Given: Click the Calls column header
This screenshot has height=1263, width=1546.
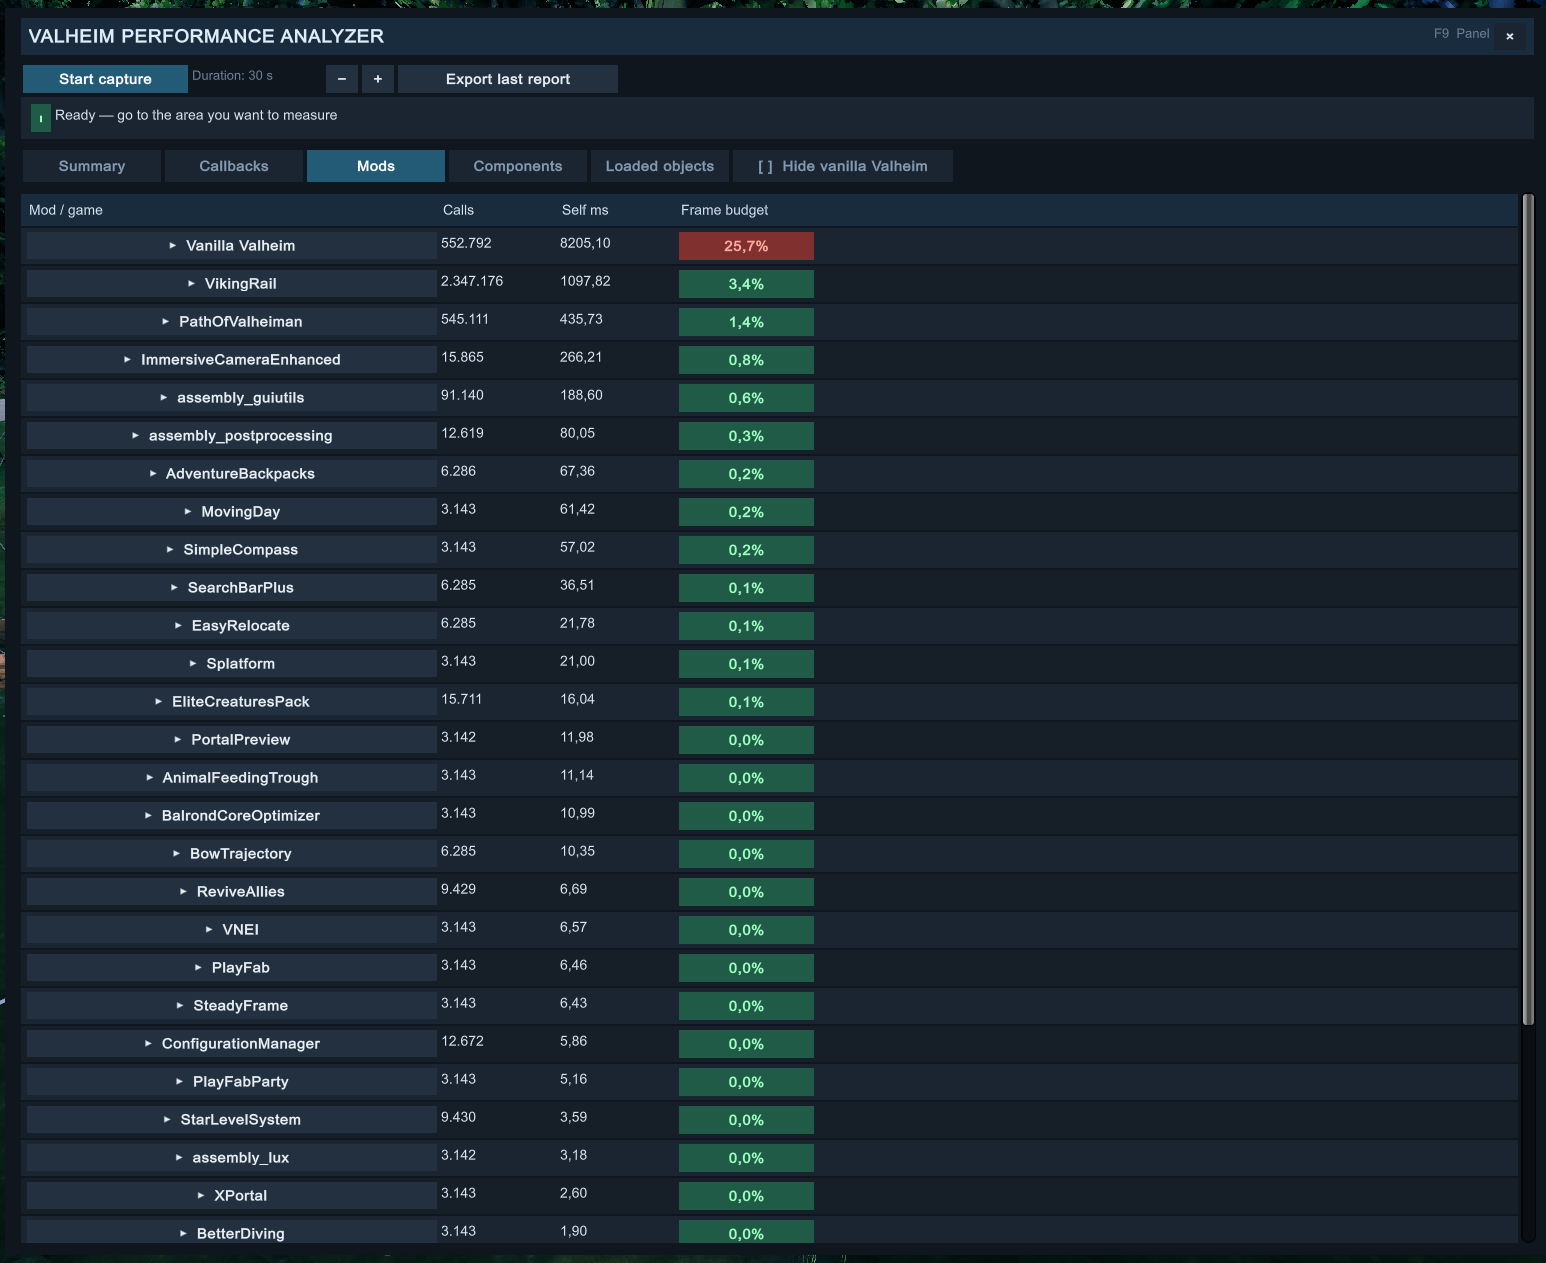Looking at the screenshot, I should 458,210.
